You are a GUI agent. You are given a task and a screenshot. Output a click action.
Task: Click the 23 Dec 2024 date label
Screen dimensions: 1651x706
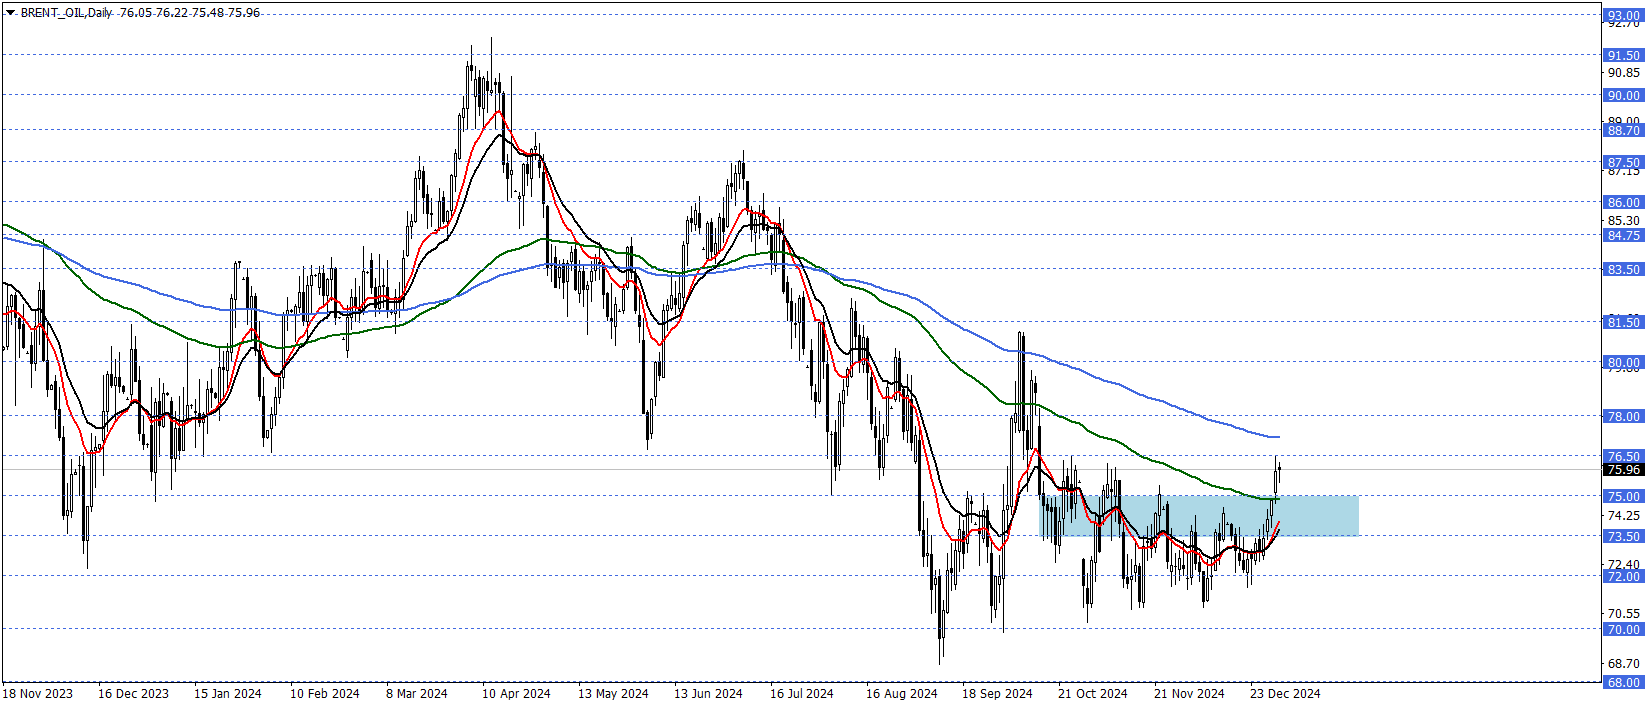coord(1285,693)
